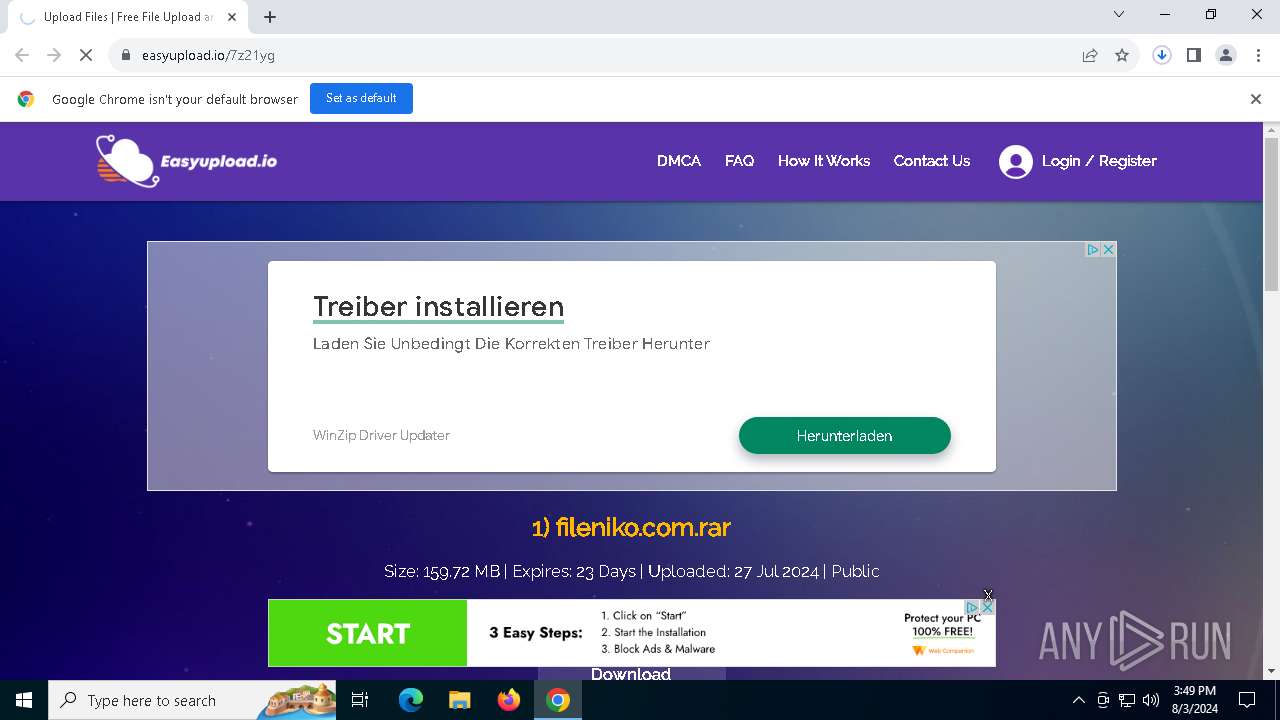Open volume control in system tray
This screenshot has width=1280, height=720.
(1151, 700)
